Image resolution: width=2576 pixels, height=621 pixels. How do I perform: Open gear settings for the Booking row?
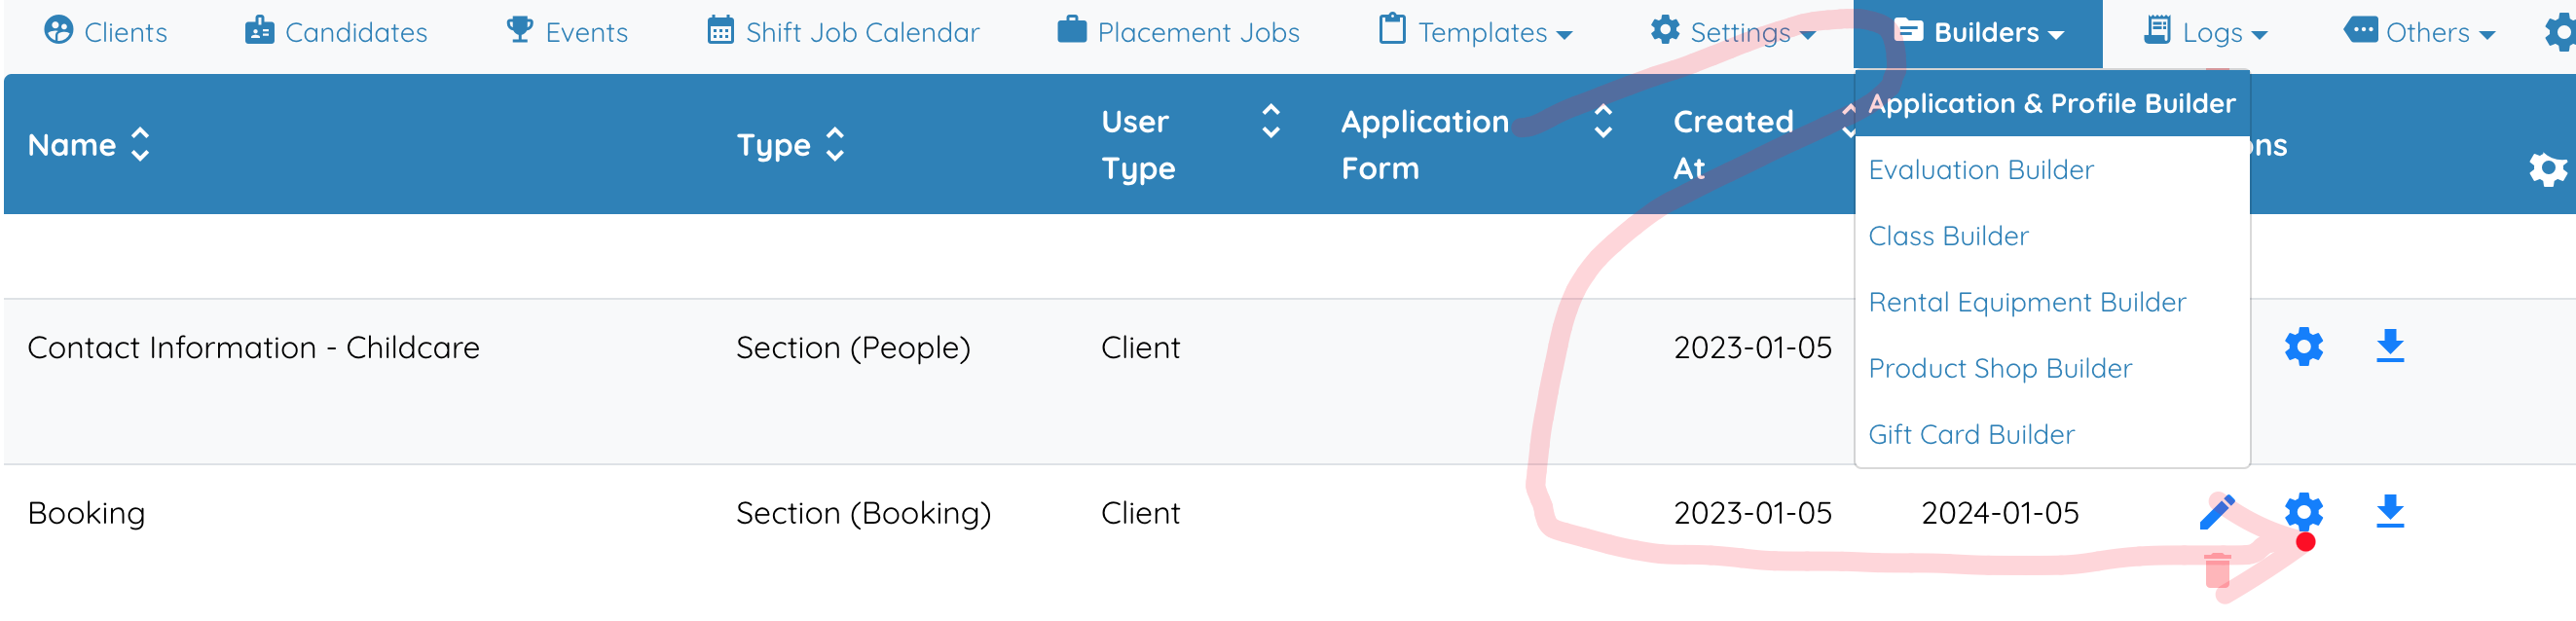(2303, 512)
